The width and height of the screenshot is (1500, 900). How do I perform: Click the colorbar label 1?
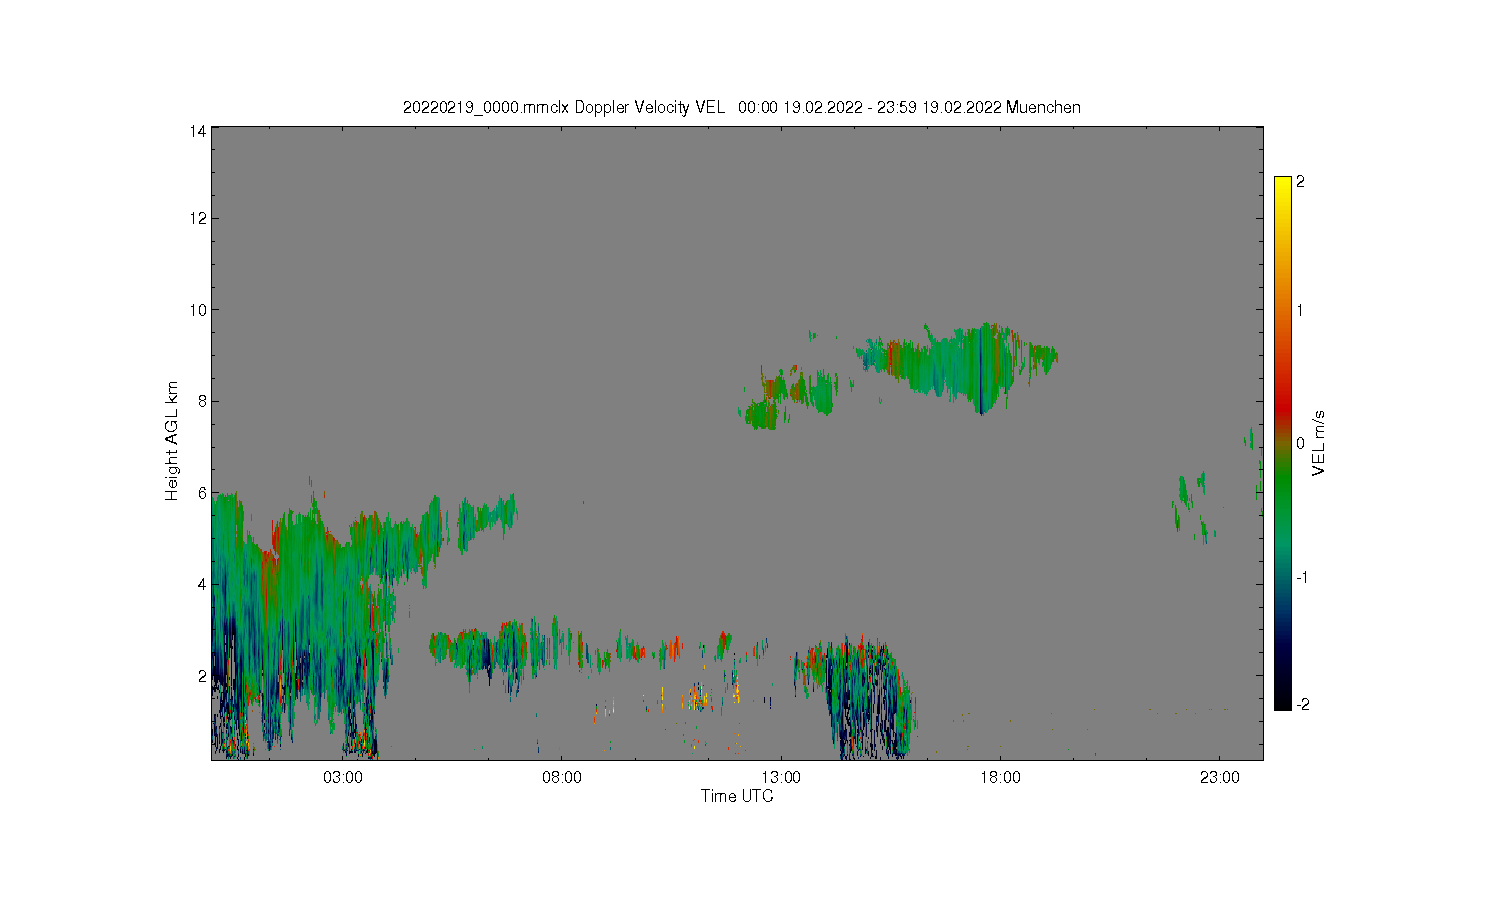(1300, 310)
